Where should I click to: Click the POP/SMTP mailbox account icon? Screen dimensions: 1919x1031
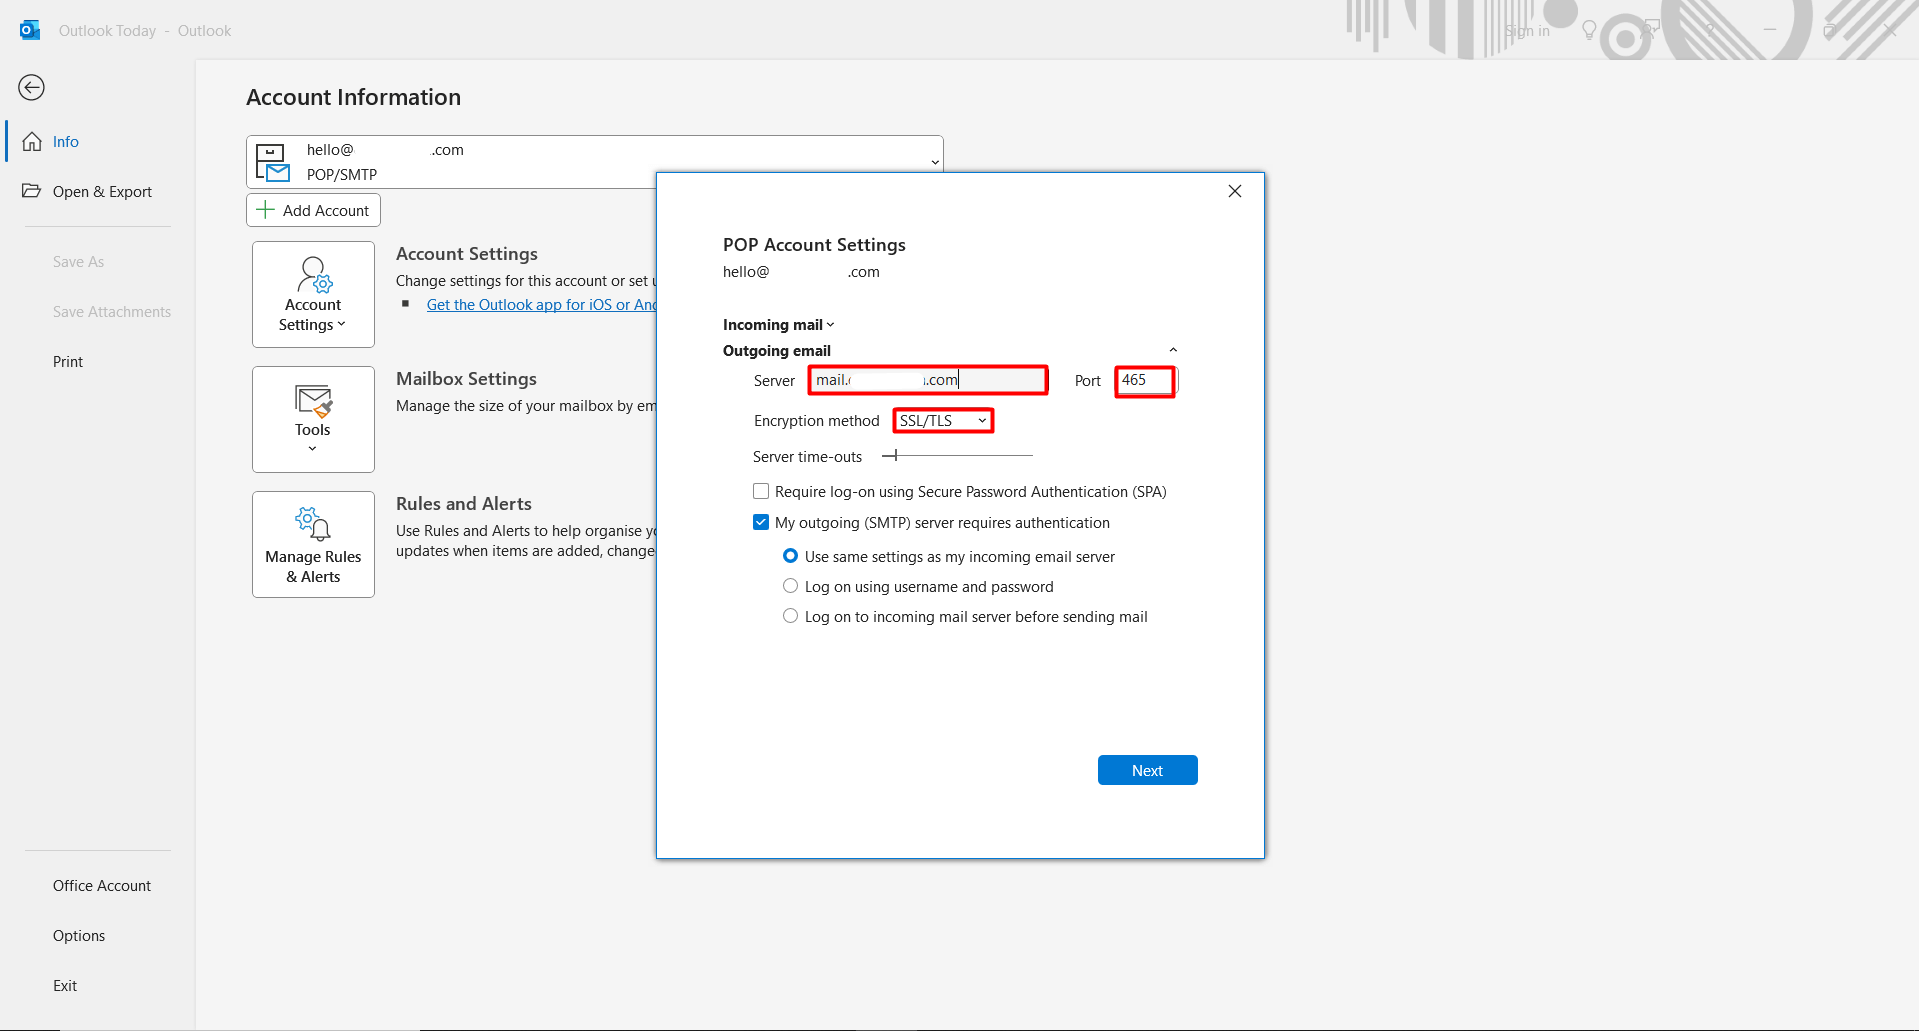click(x=272, y=162)
